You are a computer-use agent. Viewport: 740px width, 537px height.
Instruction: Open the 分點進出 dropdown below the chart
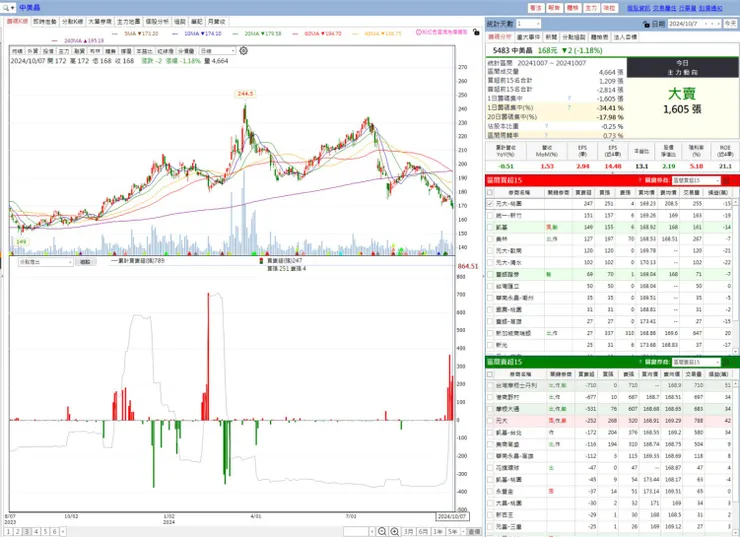tap(45, 262)
